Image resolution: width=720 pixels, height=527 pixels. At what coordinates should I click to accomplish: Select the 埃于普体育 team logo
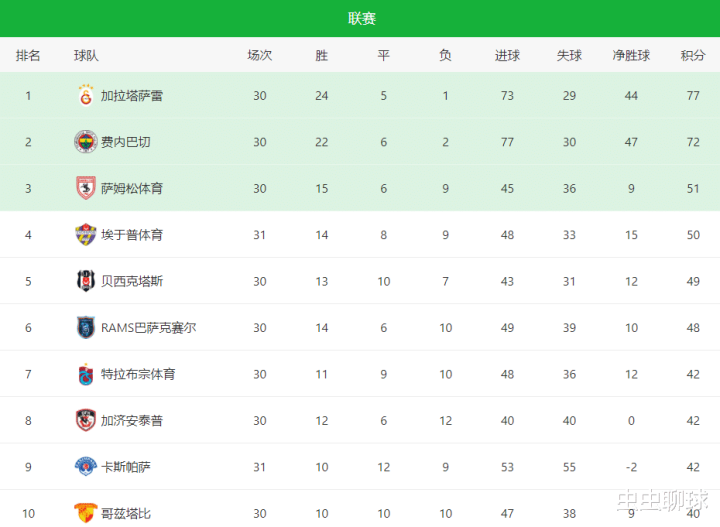86,235
